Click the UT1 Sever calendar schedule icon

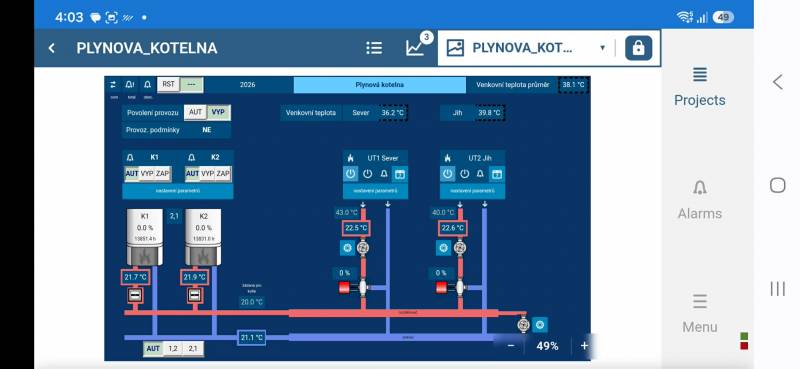point(399,174)
